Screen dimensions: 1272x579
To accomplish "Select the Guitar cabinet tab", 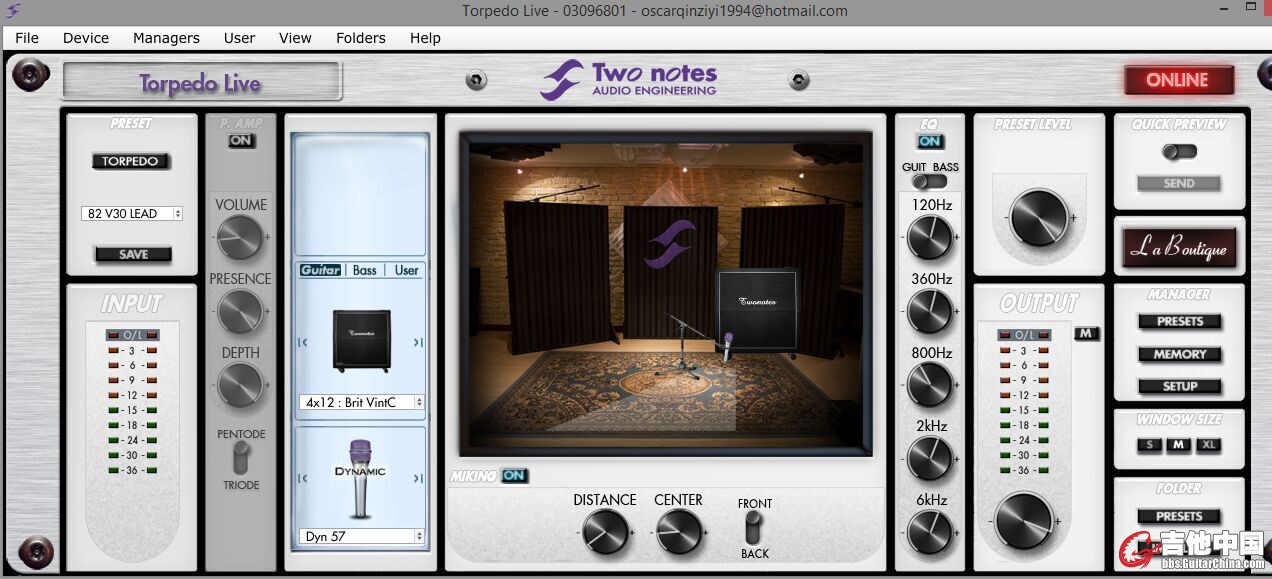I will [321, 270].
